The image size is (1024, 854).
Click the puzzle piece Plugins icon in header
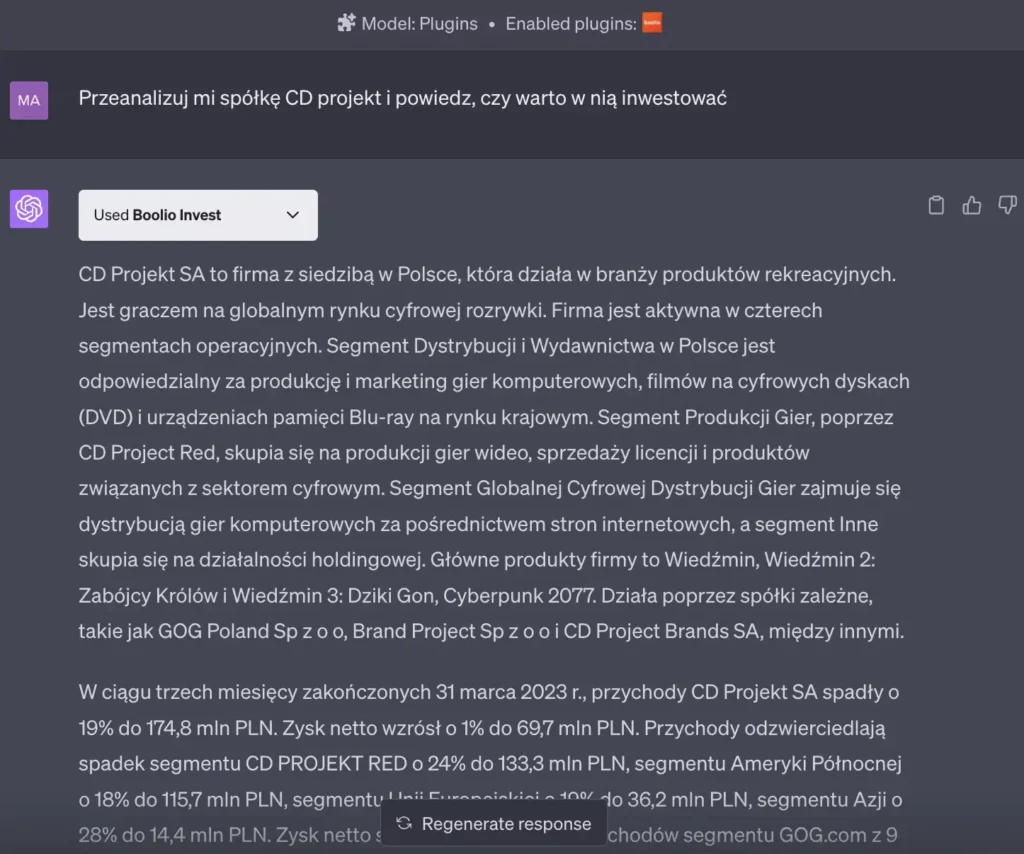(x=347, y=23)
